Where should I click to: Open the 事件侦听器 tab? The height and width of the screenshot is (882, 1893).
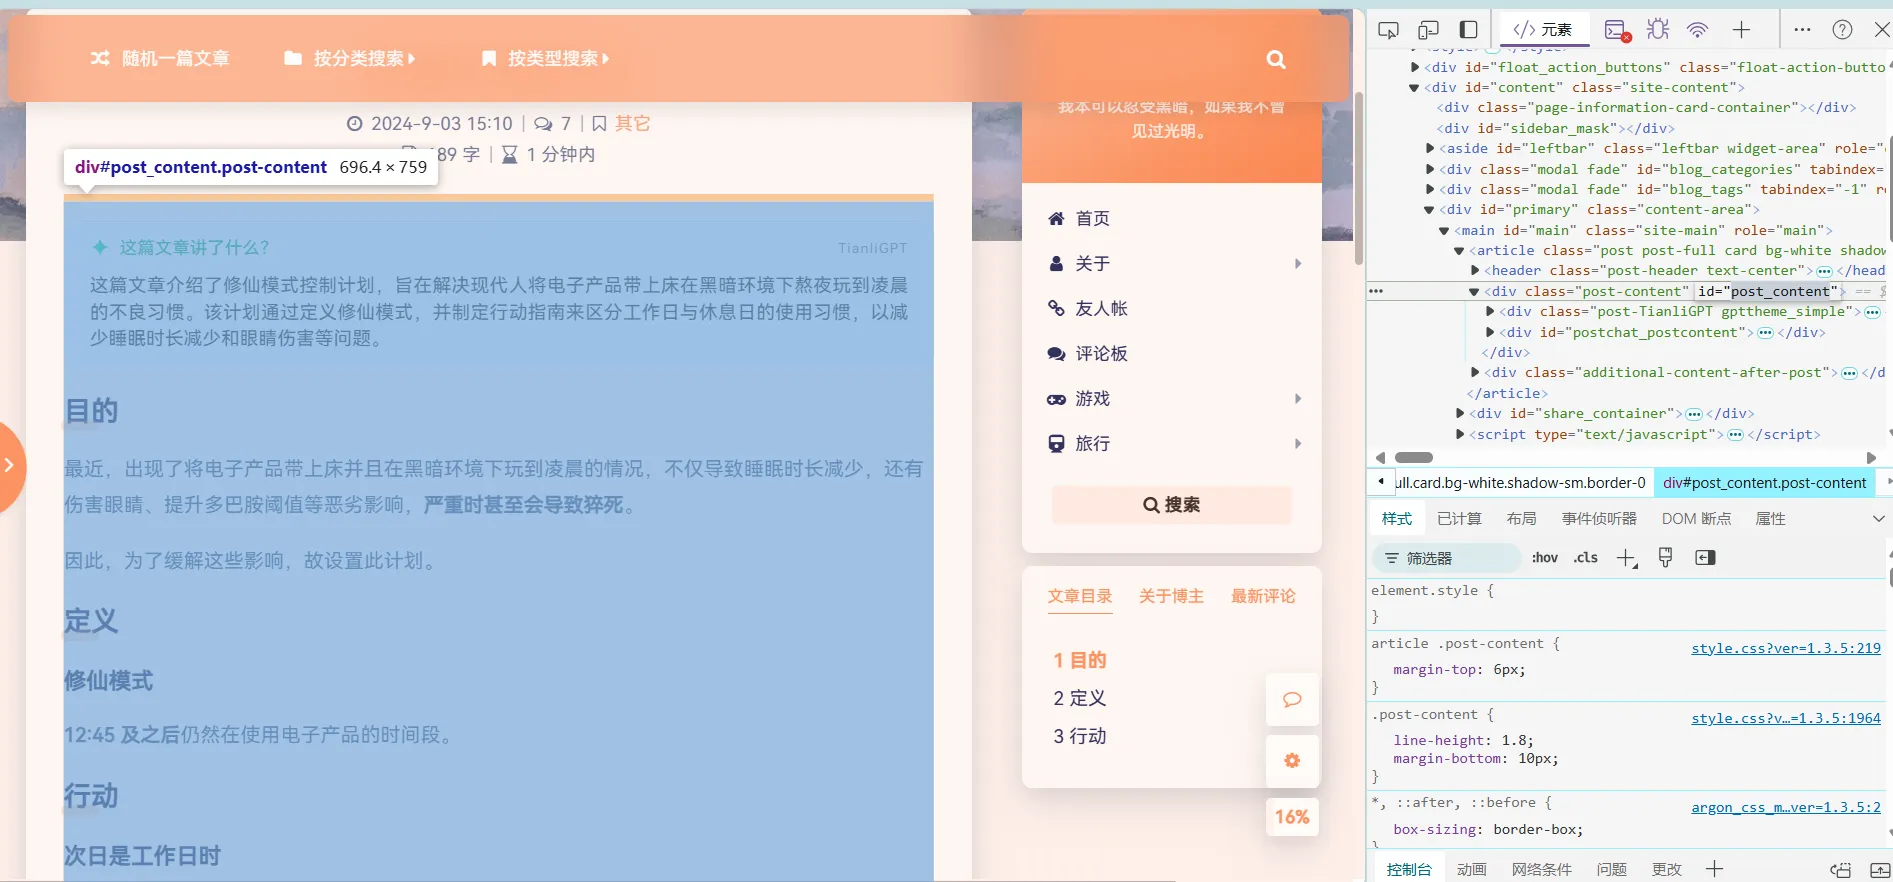(1599, 518)
